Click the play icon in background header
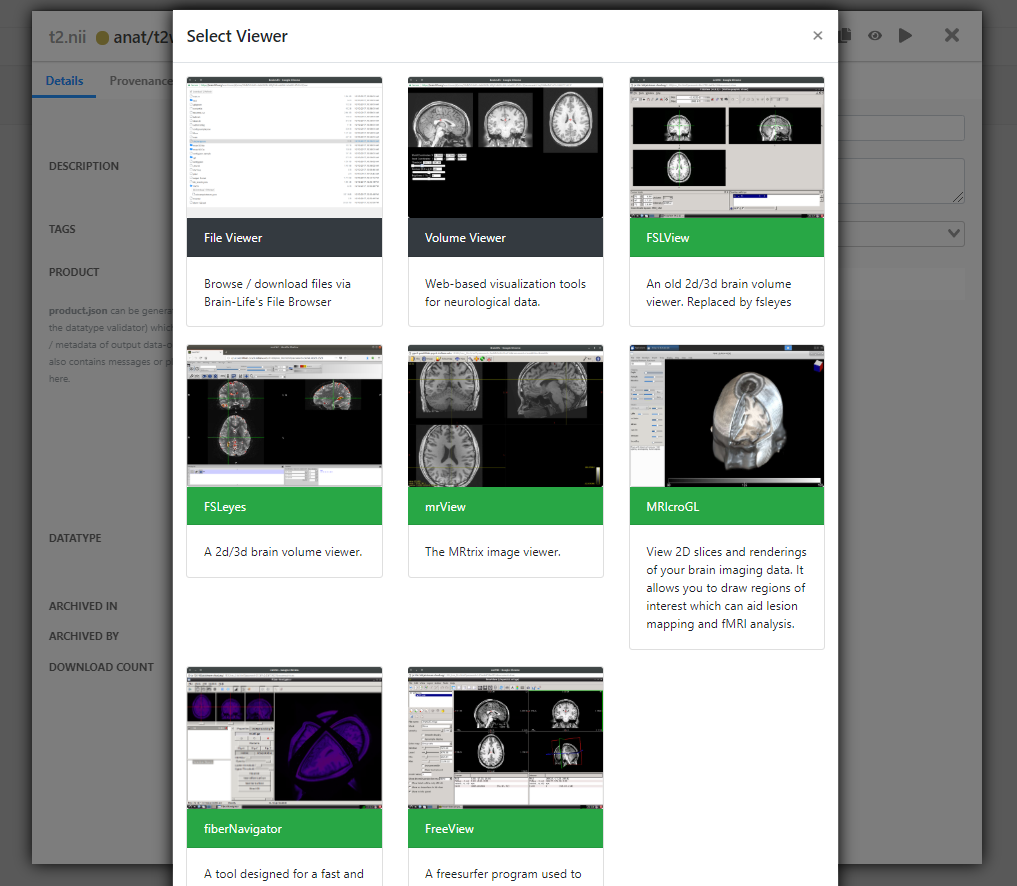 [905, 36]
